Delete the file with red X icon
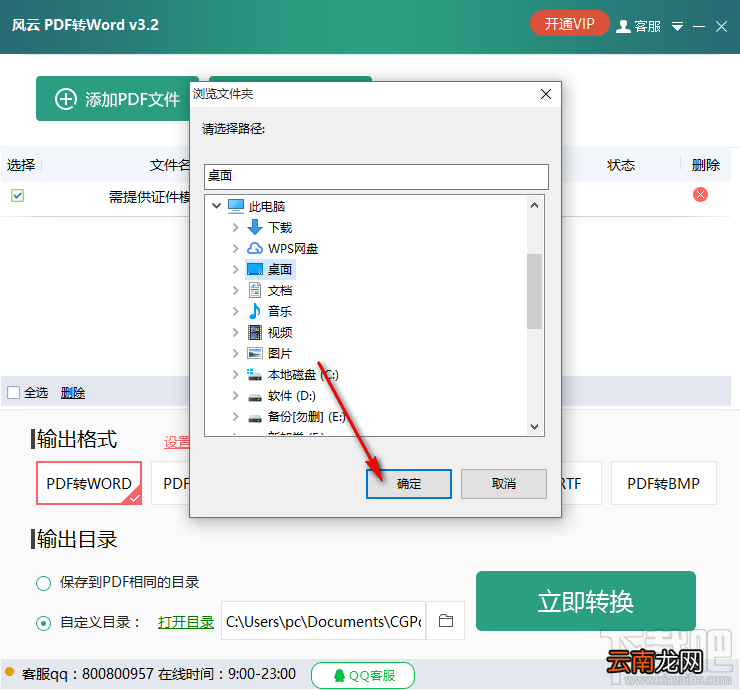Screen dimensions: 740x690 pos(700,194)
